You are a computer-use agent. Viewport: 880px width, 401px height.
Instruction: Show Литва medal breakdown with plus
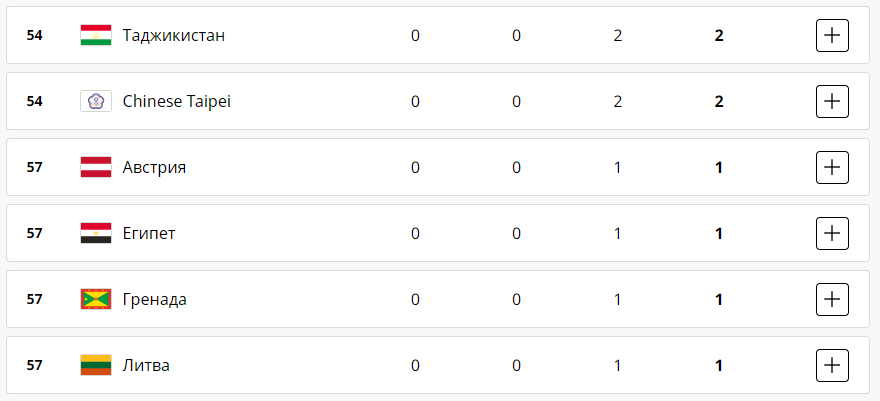click(832, 365)
